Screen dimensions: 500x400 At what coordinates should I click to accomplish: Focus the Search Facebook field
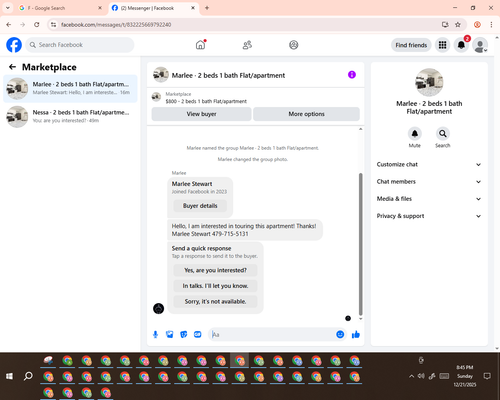[x=80, y=45]
